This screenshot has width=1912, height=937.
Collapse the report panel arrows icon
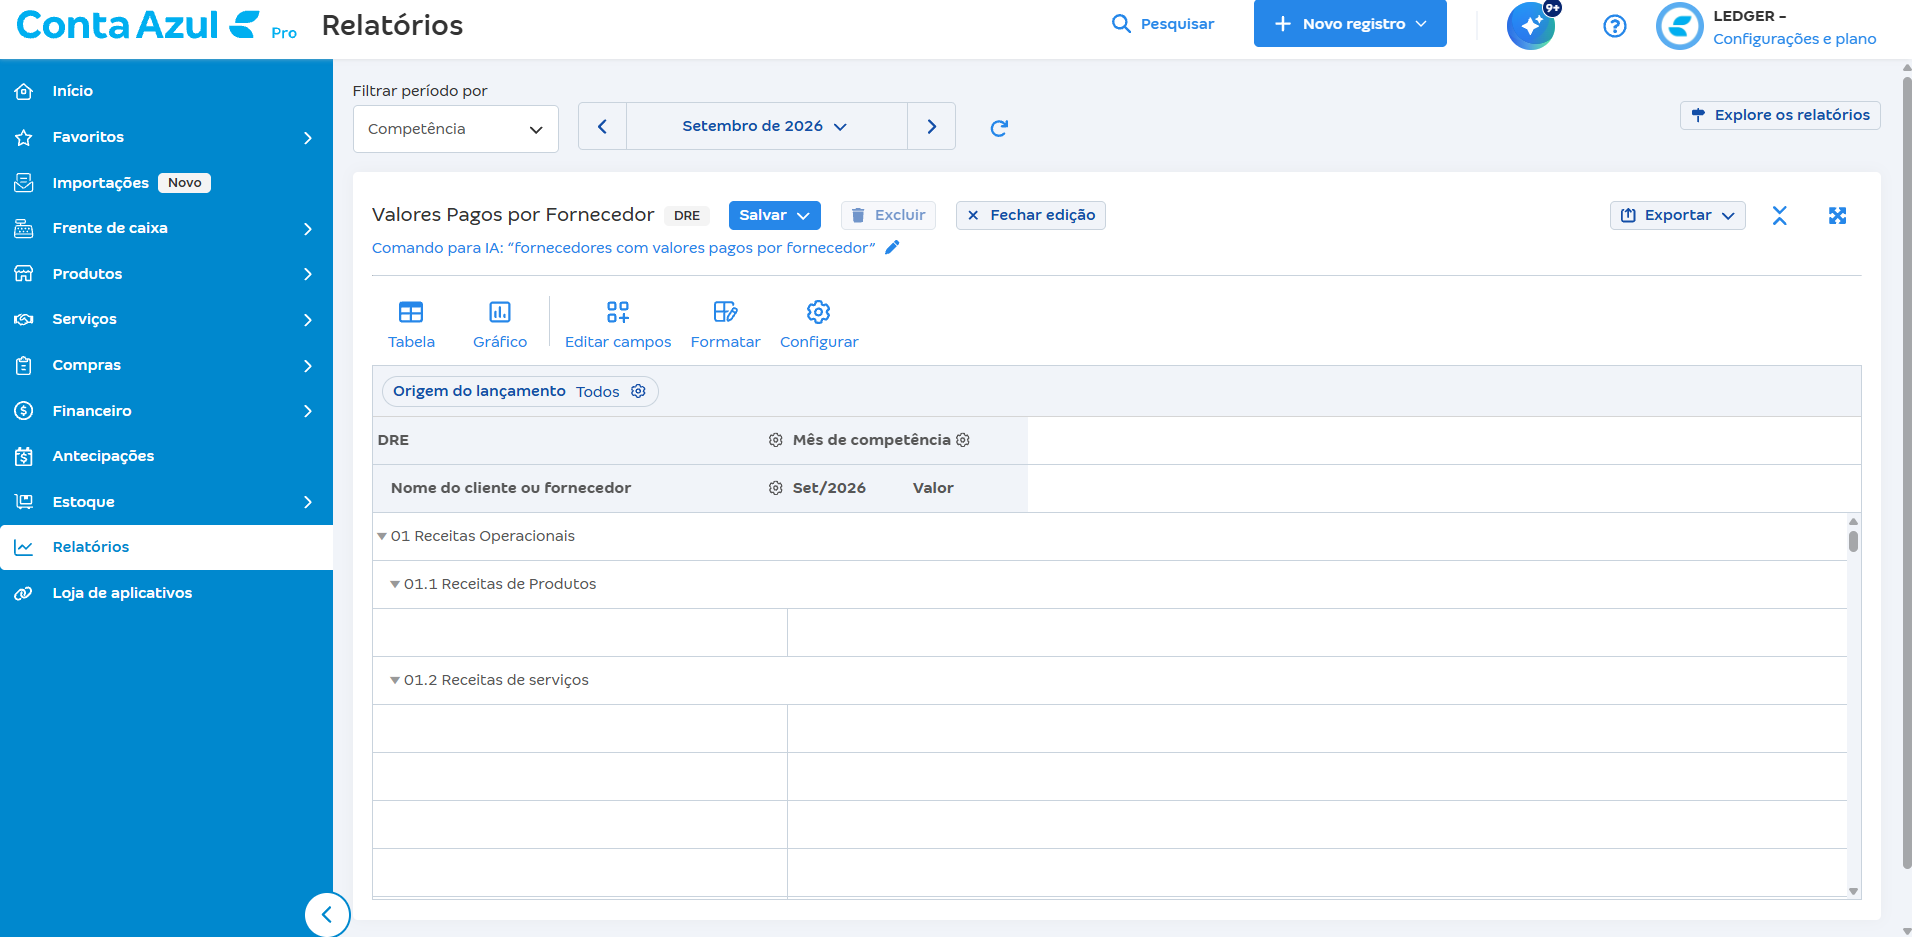point(1779,215)
